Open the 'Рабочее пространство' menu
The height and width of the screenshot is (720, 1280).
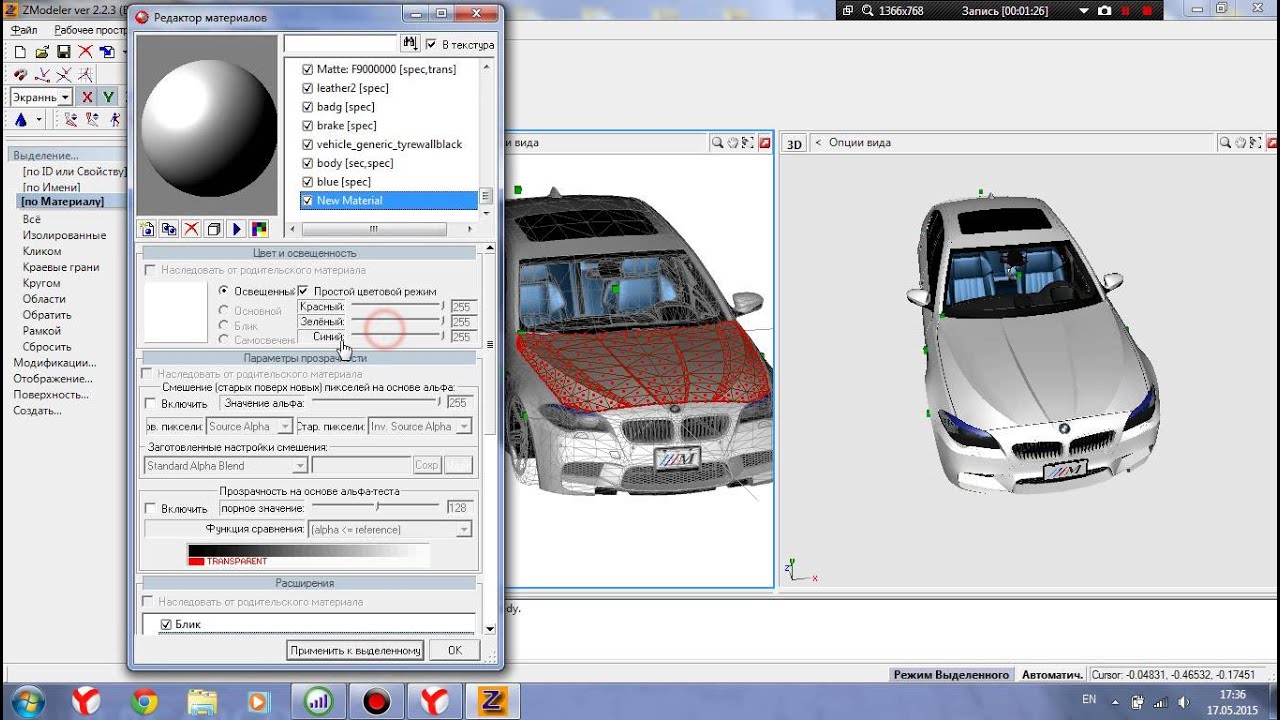(90, 30)
